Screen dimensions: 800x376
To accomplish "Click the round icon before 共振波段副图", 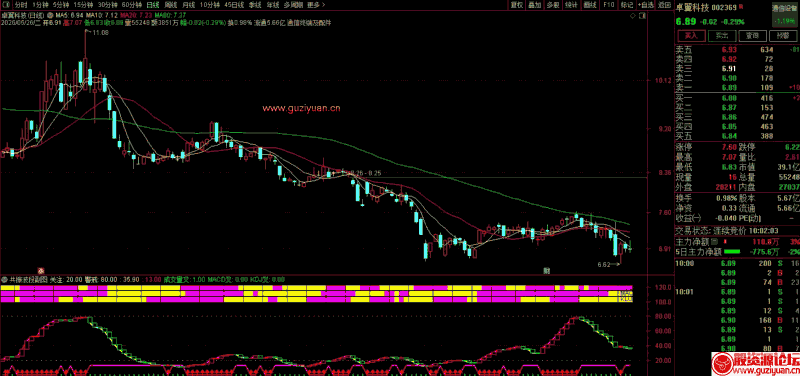I will click(5, 280).
